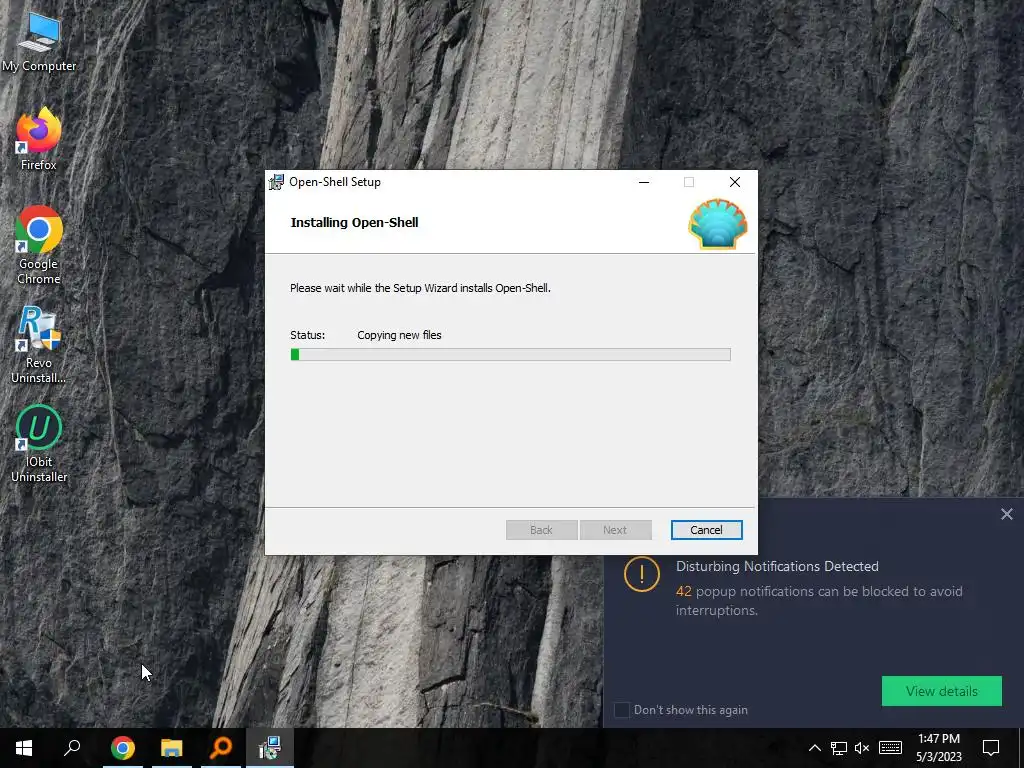Open the Windows Start menu
The image size is (1024, 768).
point(24,748)
